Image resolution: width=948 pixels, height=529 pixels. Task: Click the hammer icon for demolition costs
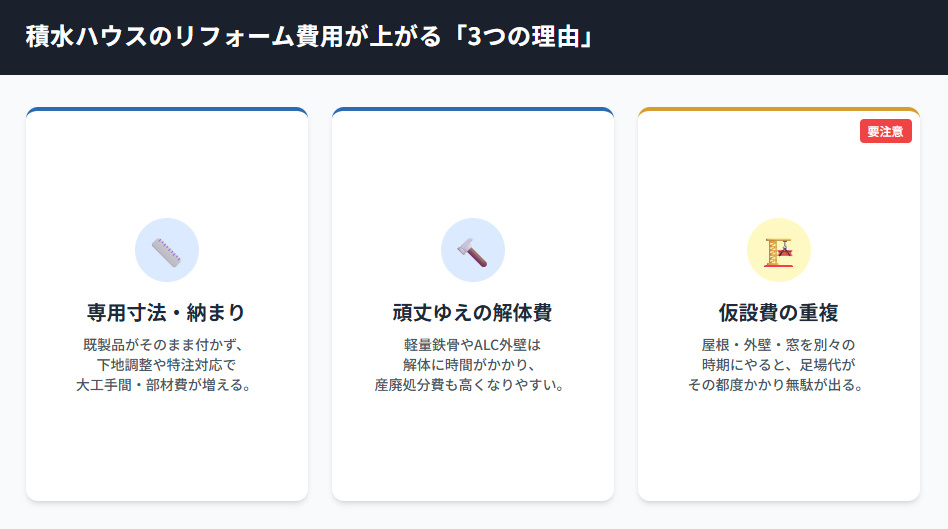[x=472, y=250]
